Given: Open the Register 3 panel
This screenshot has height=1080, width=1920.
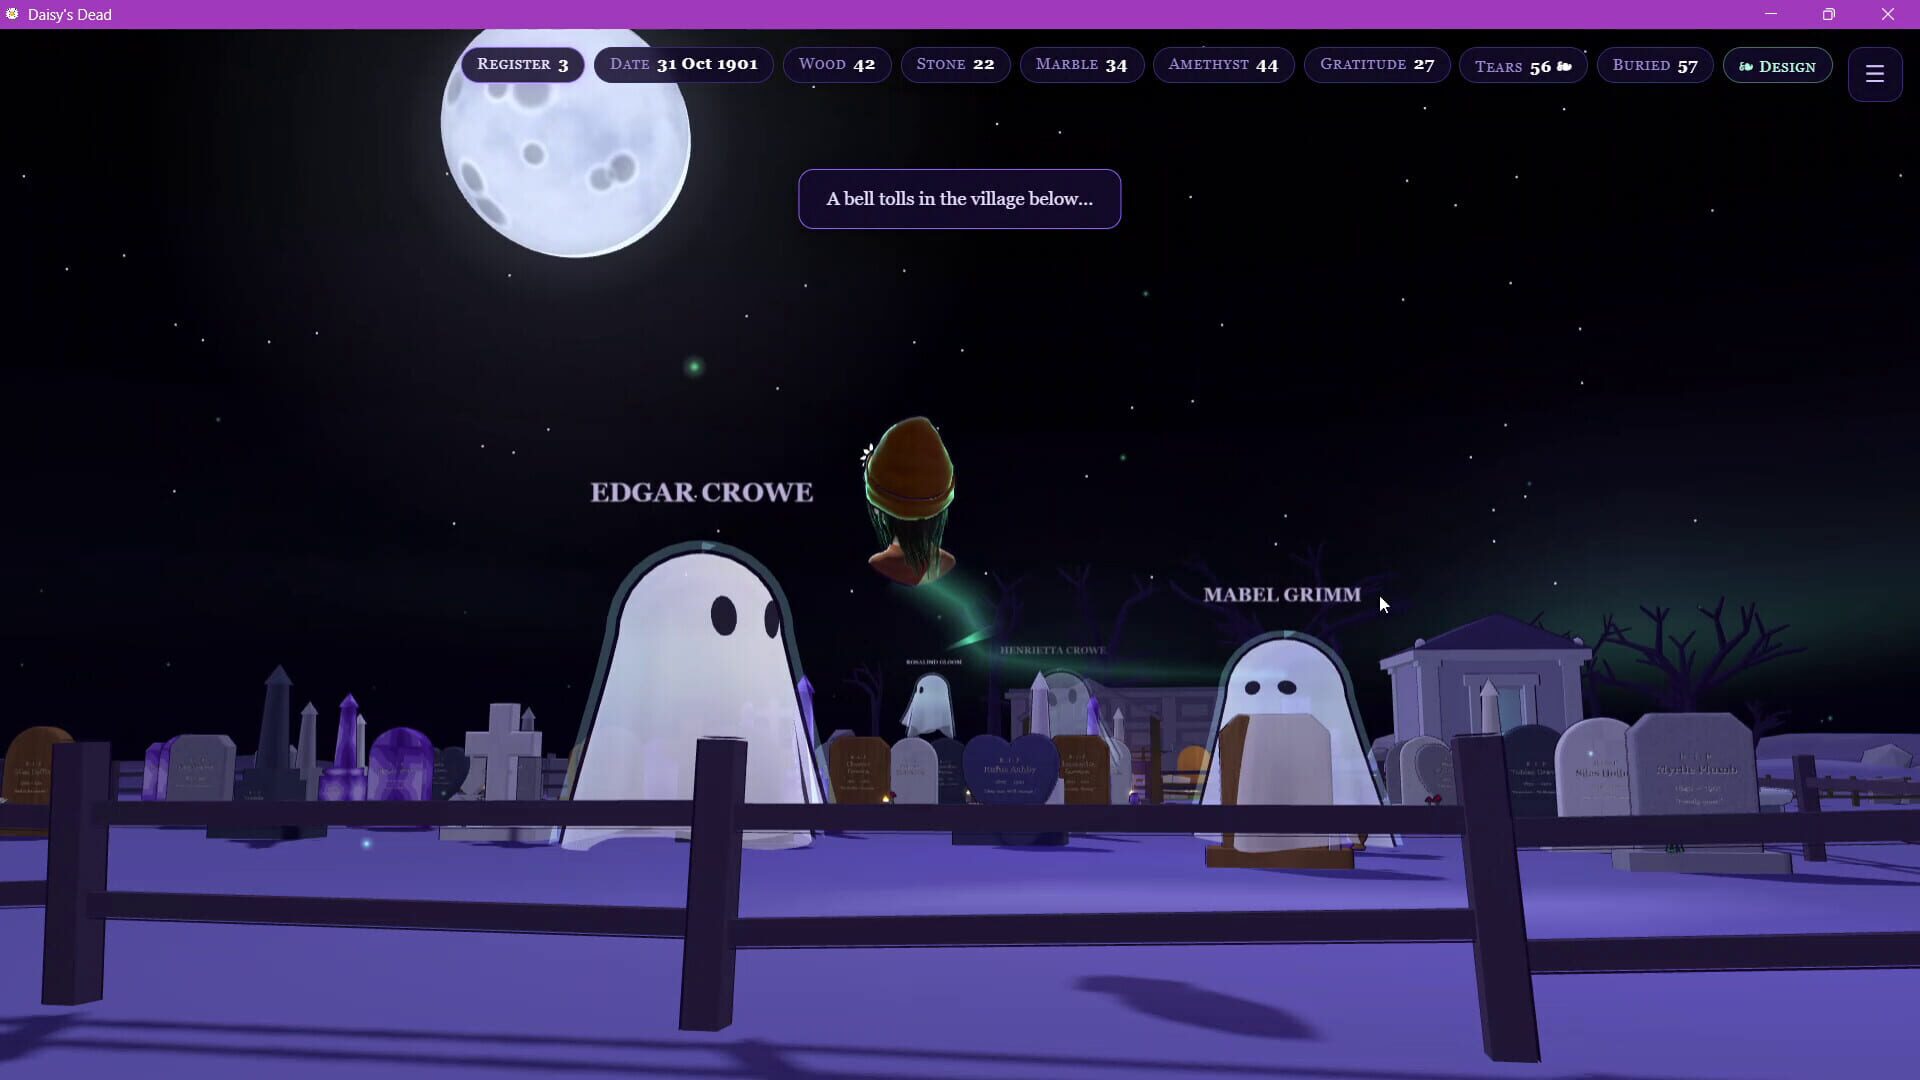Looking at the screenshot, I should tap(522, 65).
